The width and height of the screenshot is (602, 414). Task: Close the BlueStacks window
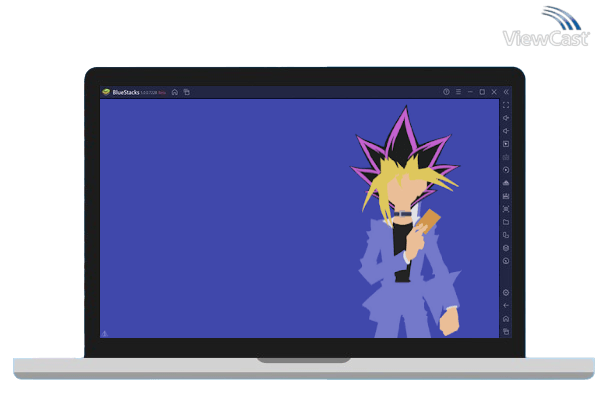click(x=494, y=92)
